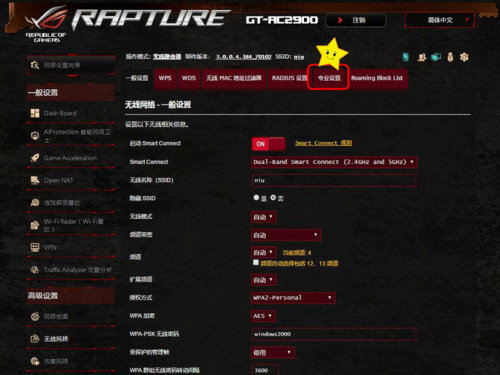This screenshot has height=375, width=500.
Task: Check the channels 12, 13 auto-select checkbox
Action: tap(256, 263)
